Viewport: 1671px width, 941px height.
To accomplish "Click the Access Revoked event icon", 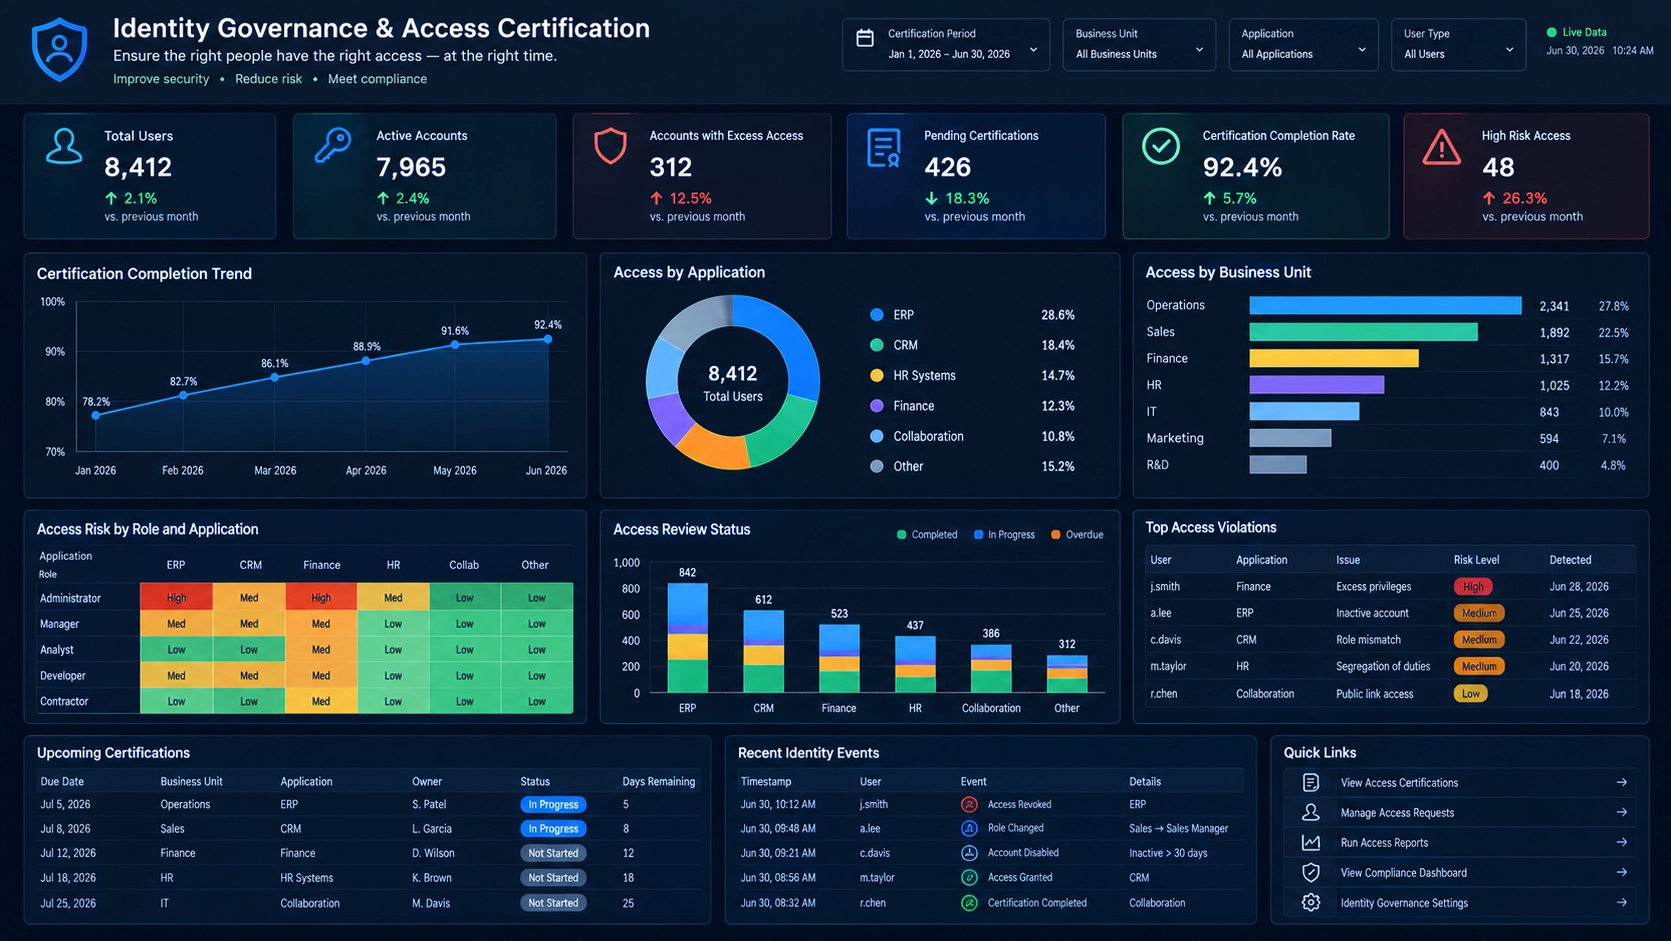I will pyautogui.click(x=969, y=804).
